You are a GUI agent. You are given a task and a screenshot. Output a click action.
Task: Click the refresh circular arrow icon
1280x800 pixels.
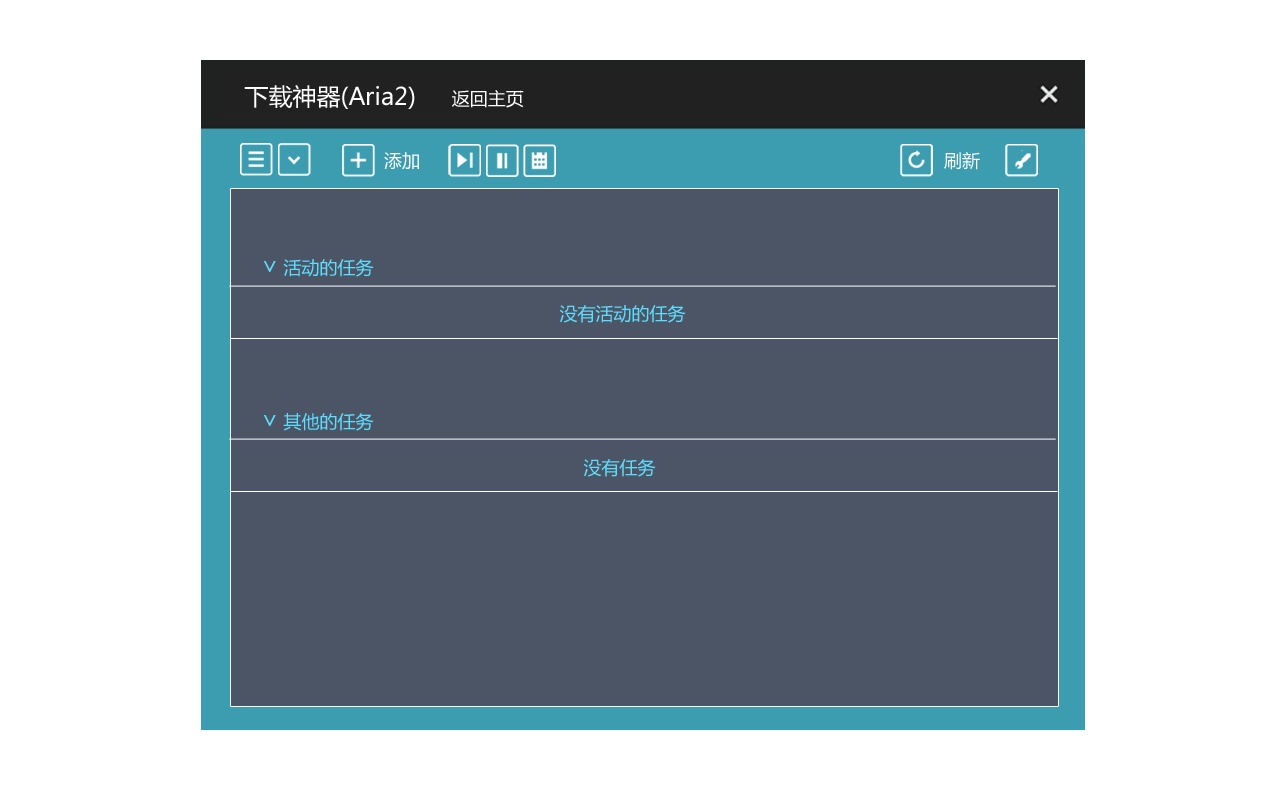[916, 160]
